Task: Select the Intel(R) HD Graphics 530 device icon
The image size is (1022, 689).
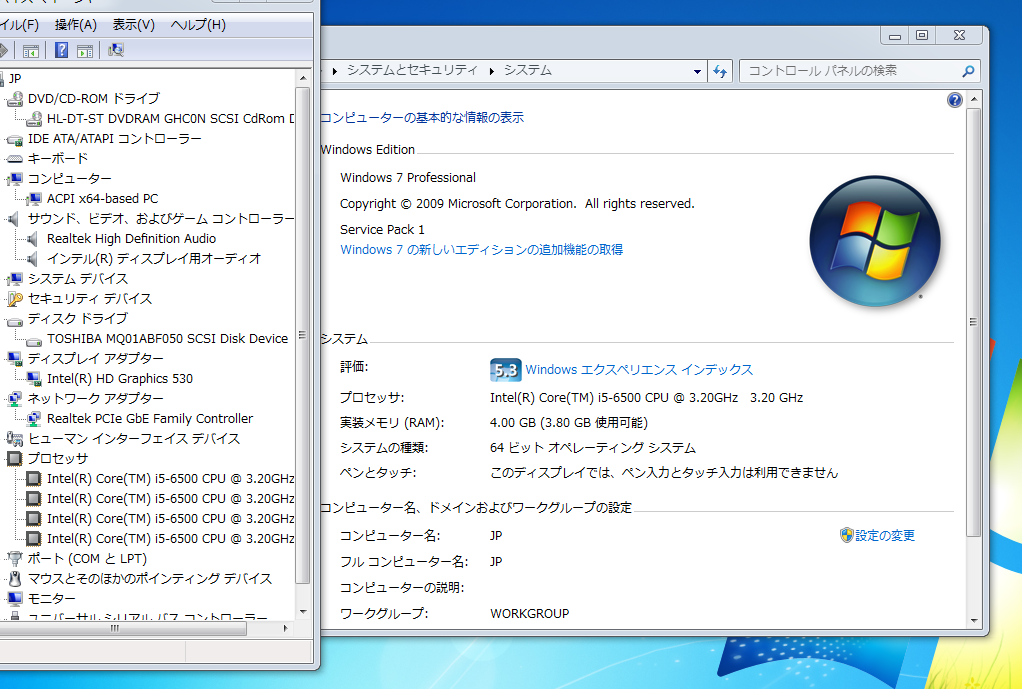Action: [33, 378]
